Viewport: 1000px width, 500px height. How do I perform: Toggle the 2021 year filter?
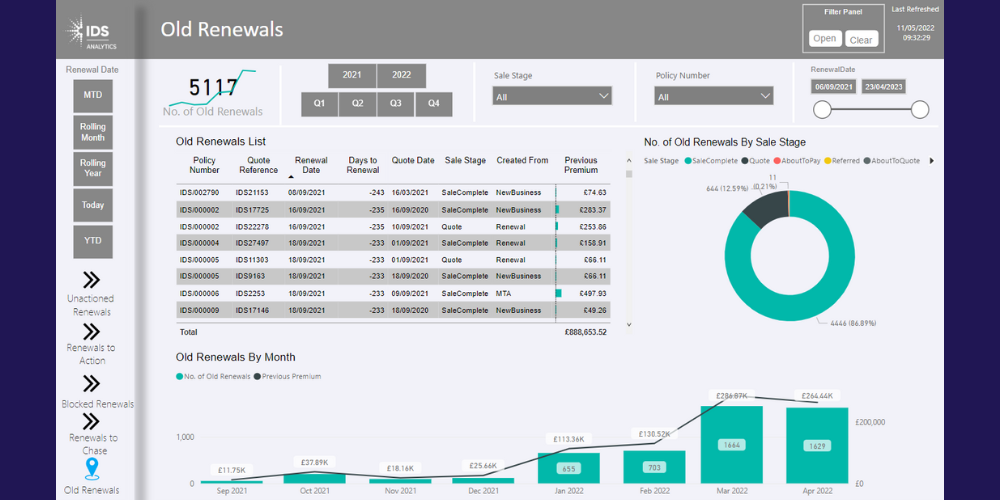[x=352, y=75]
